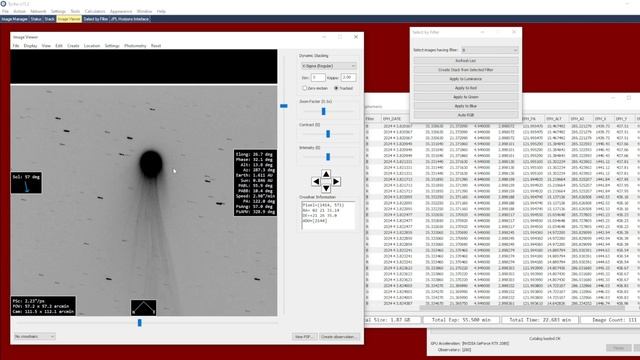640x360 pixels.
Task: Open the Help menu
Action: (161, 11)
